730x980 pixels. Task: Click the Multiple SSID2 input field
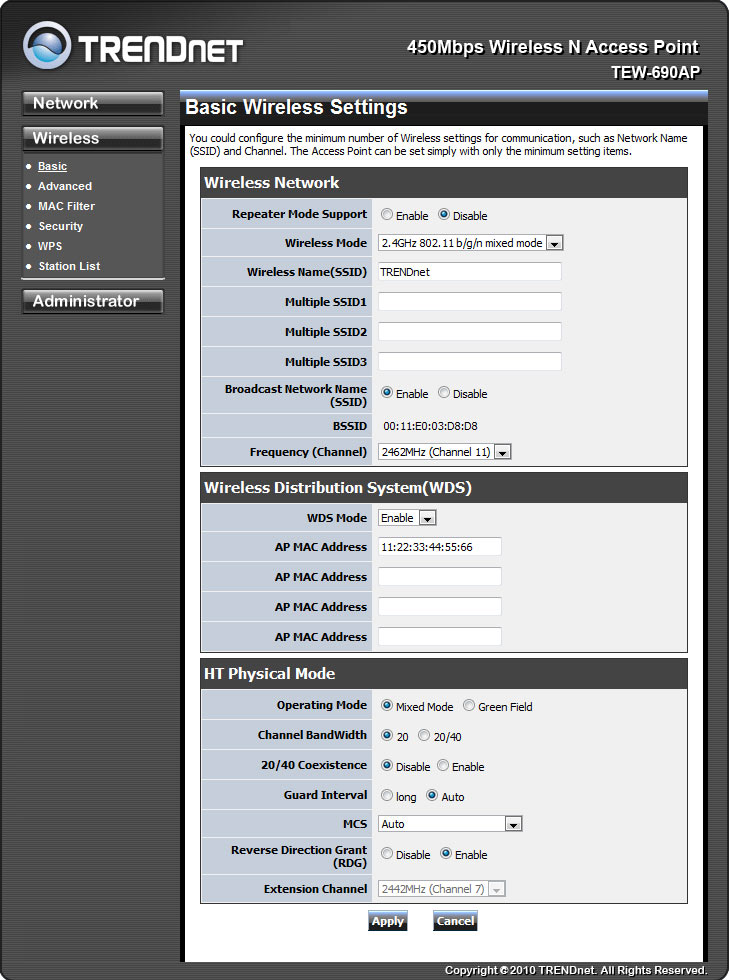[470, 332]
